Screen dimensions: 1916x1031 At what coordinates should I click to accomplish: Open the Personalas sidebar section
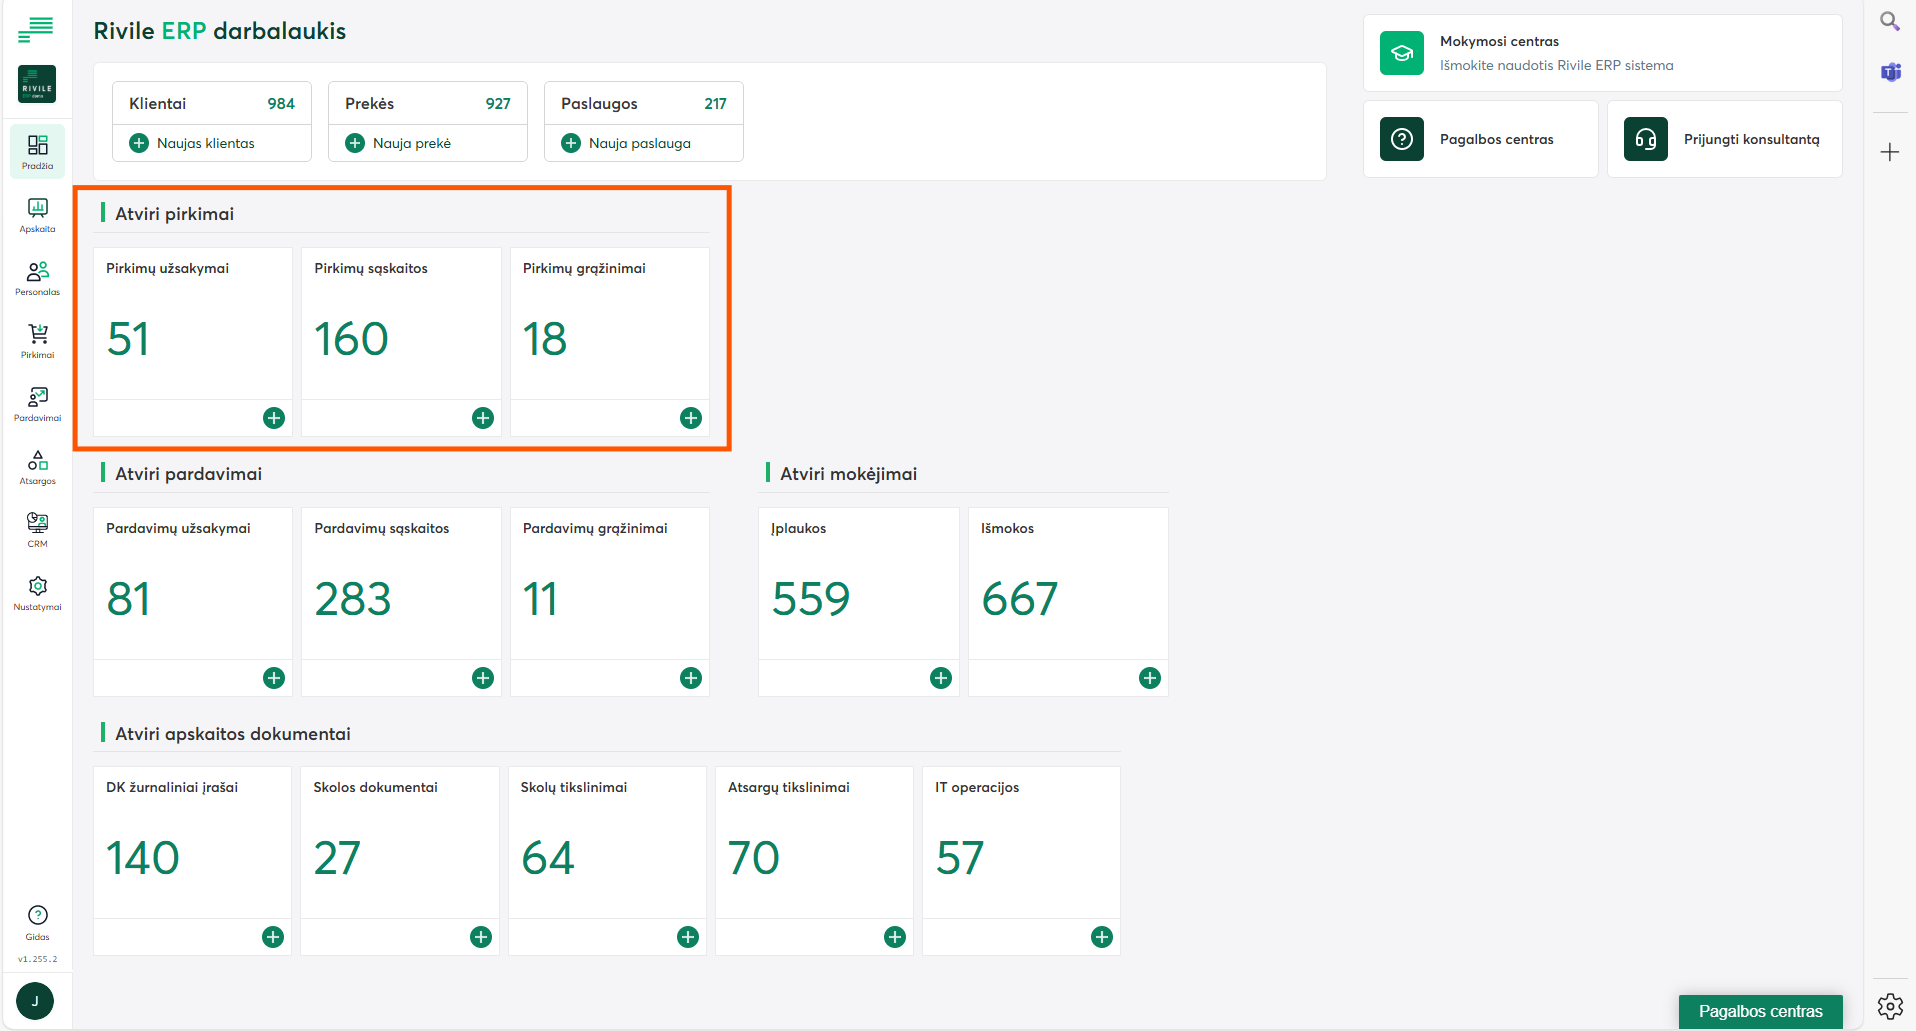[37, 277]
